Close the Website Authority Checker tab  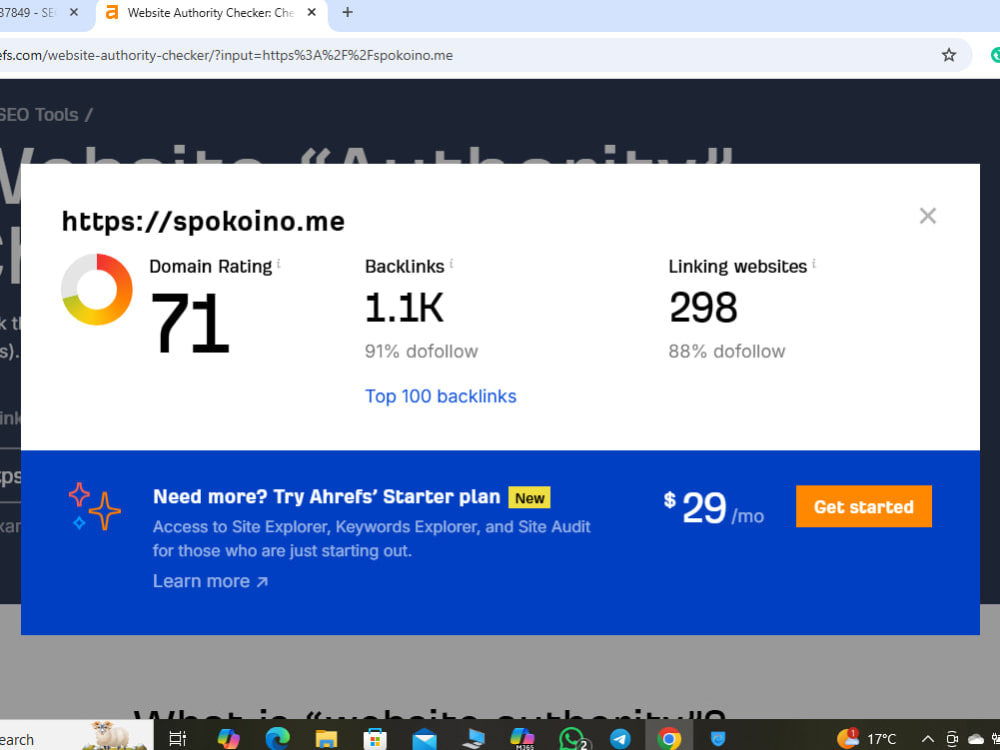click(x=311, y=13)
